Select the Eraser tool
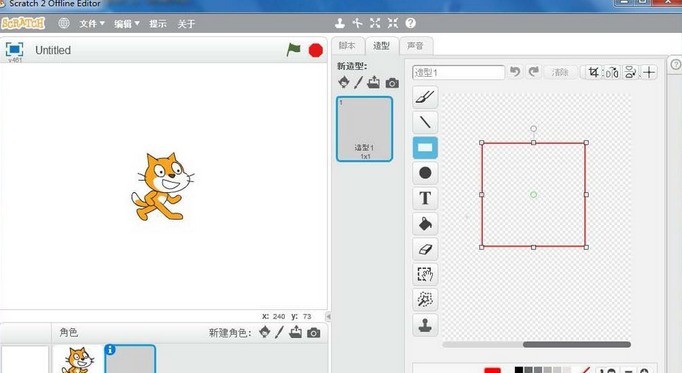The height and width of the screenshot is (373, 682). 425,249
